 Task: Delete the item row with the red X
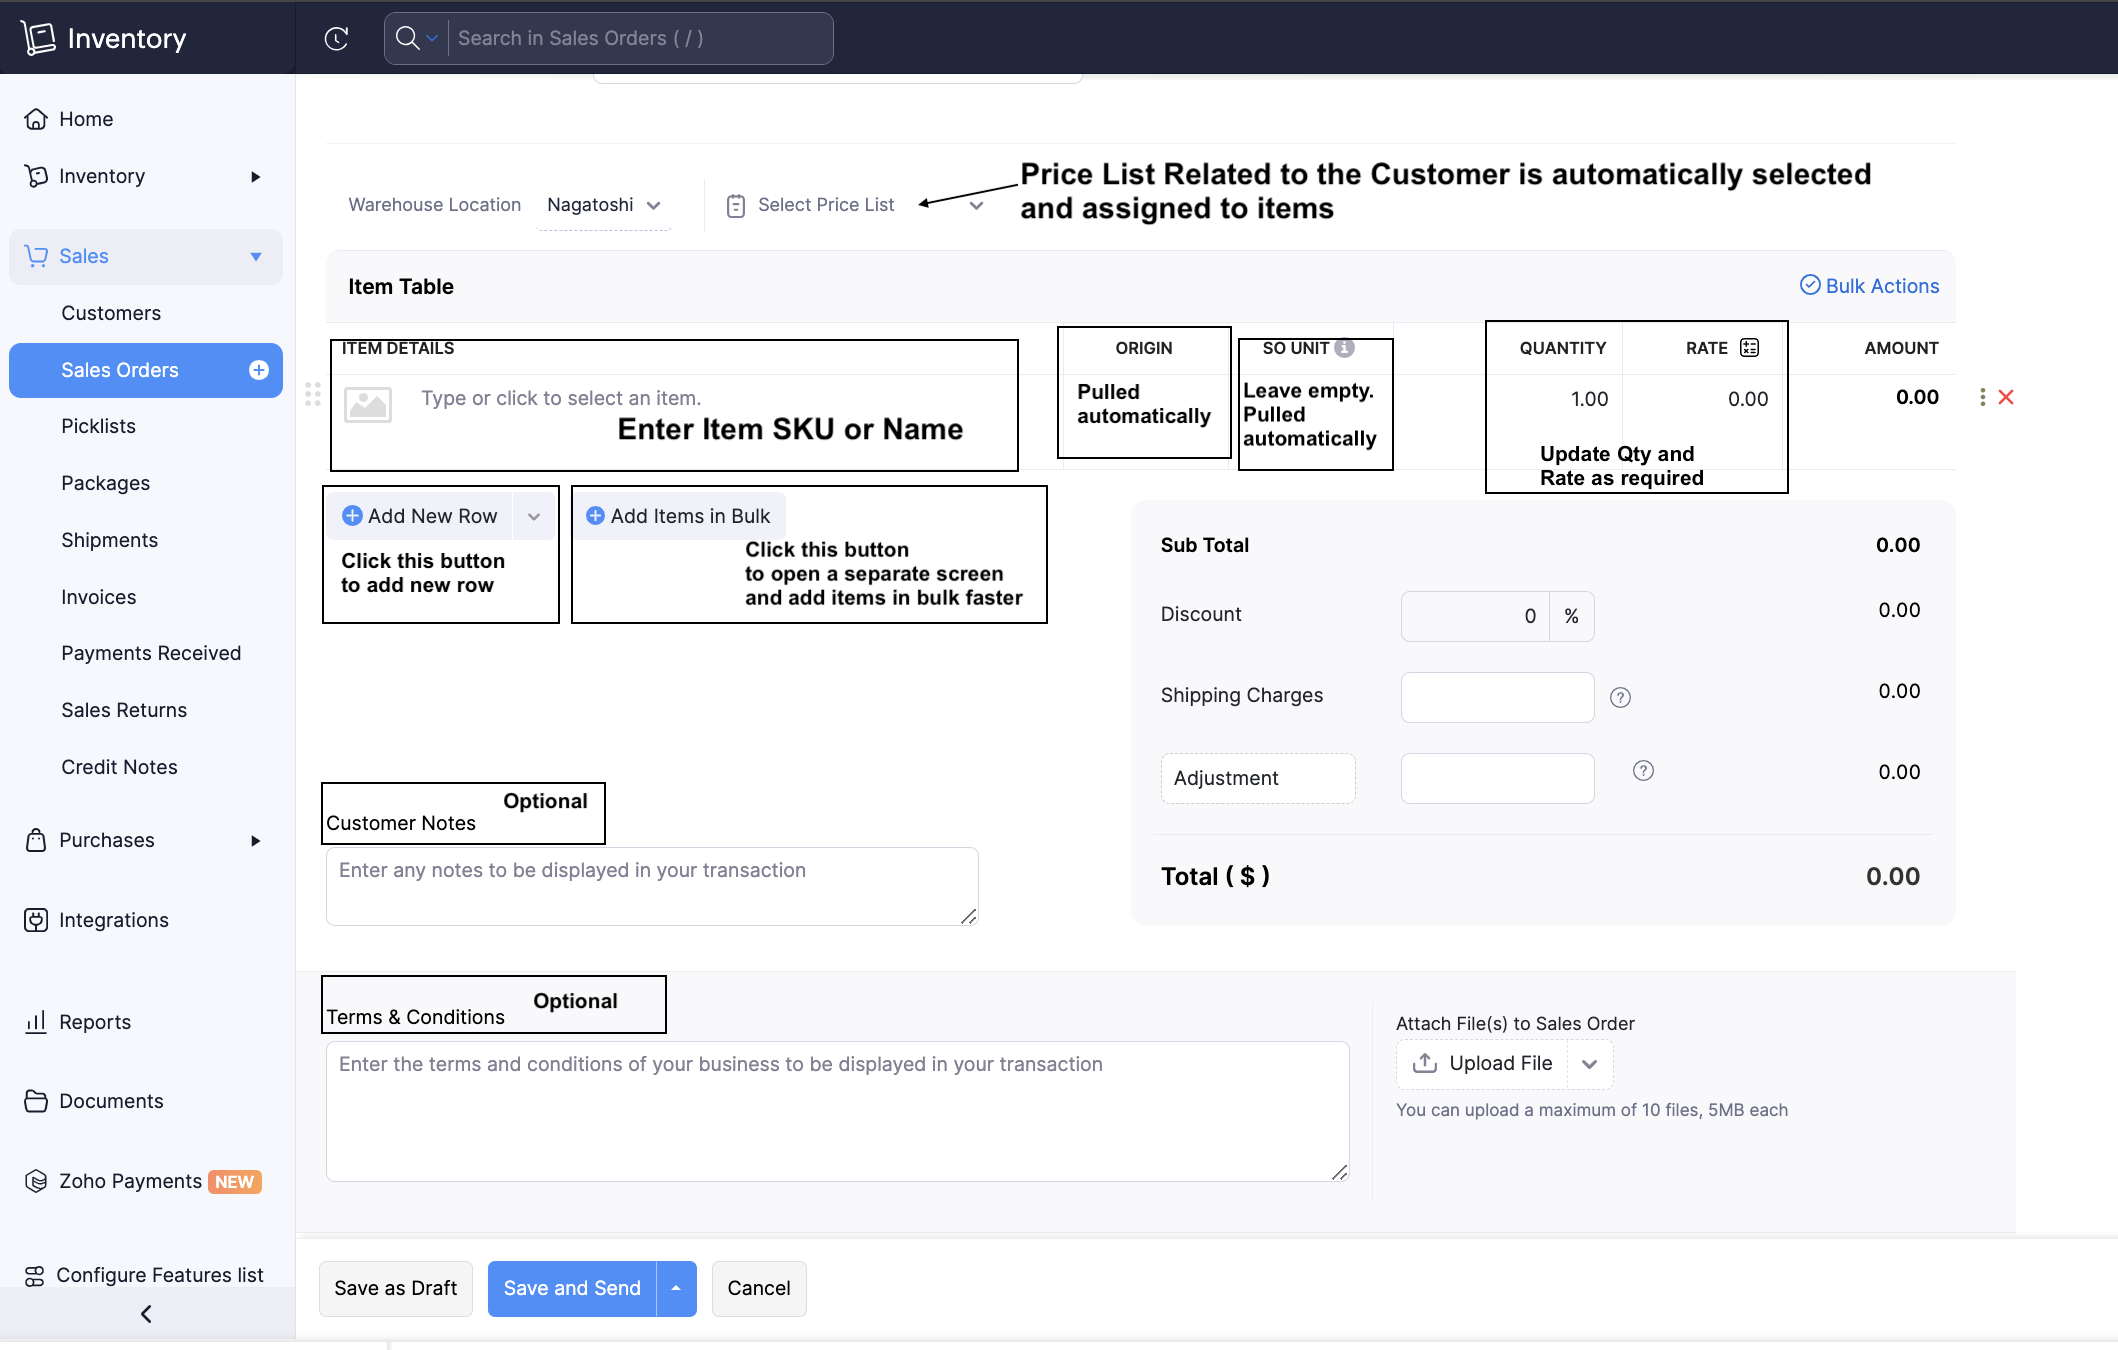pos(2006,397)
